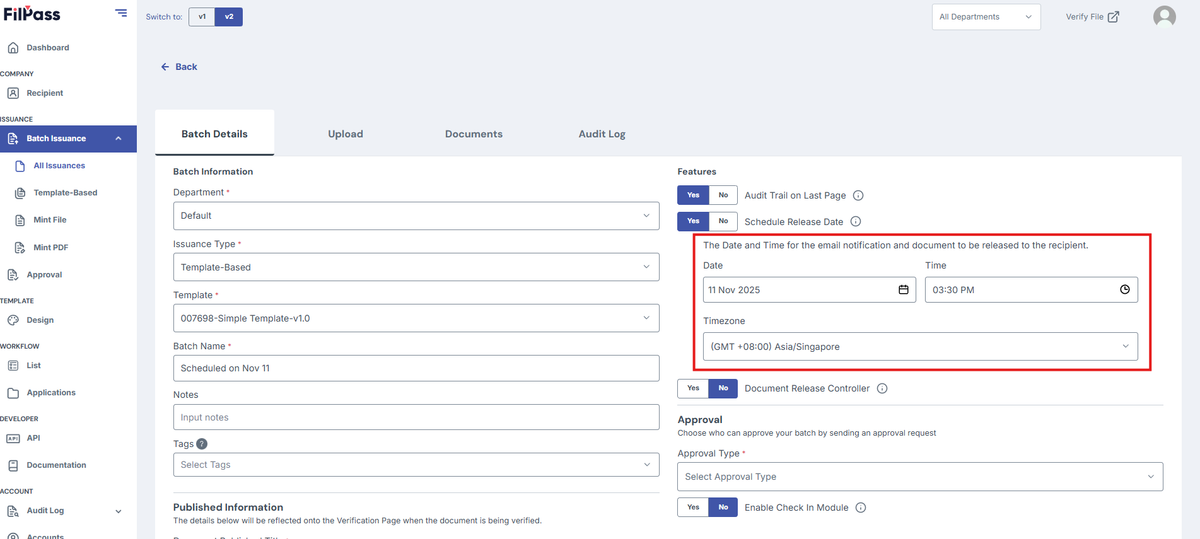Open Documentation from sidebar
Viewport: 1200px width, 539px height.
(56, 465)
